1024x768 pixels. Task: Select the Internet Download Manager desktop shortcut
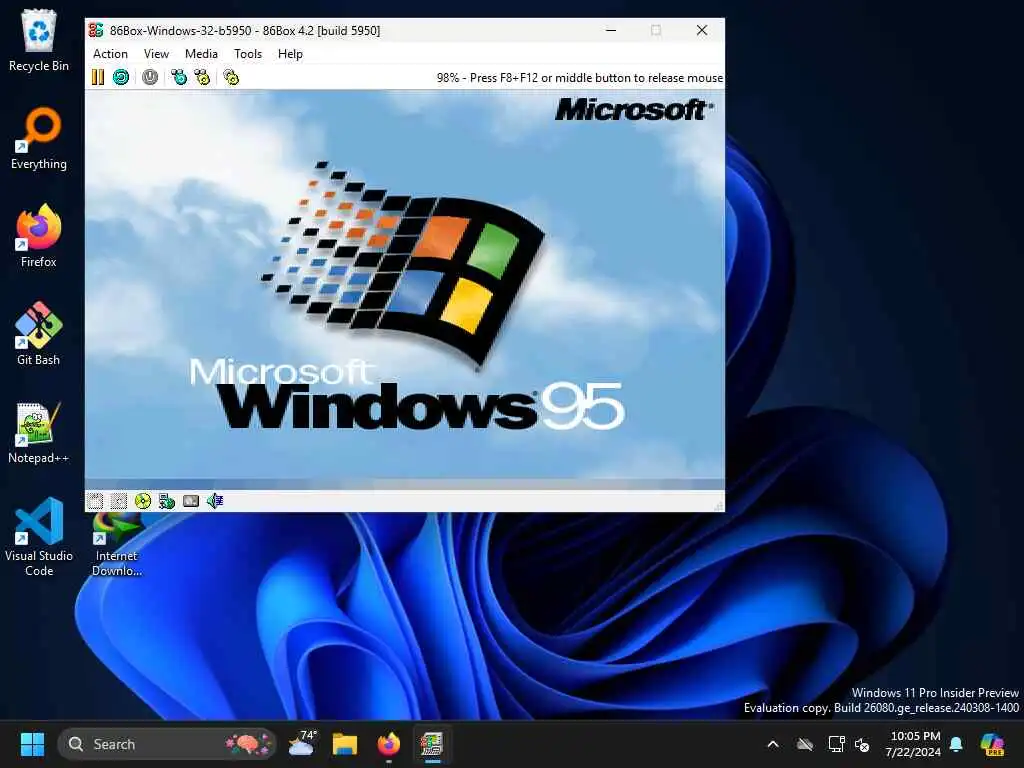coord(117,545)
